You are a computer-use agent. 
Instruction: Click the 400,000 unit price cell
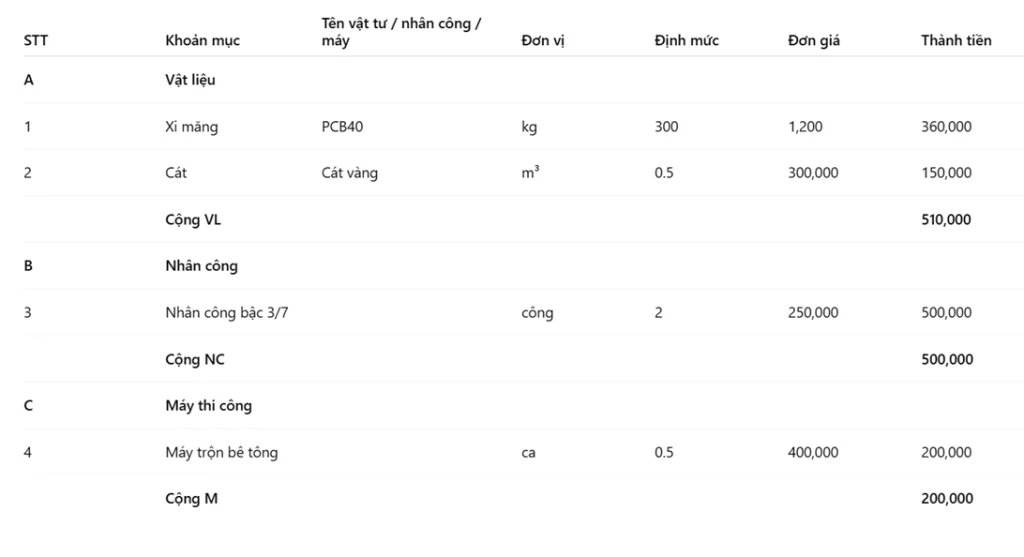813,453
